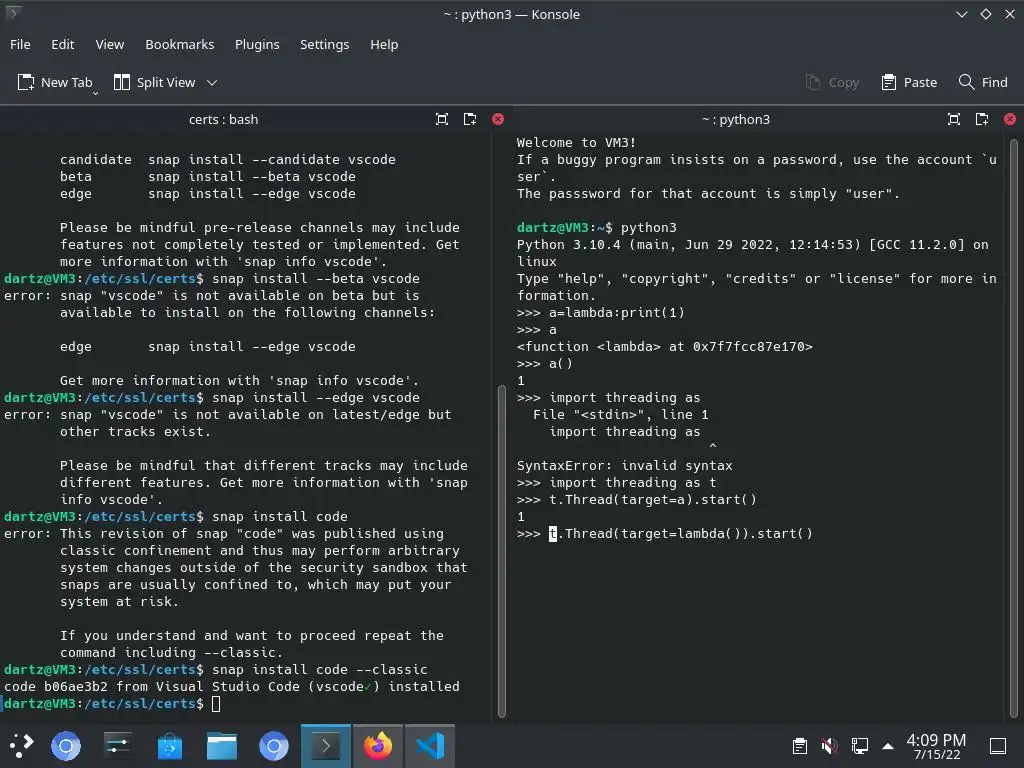Maximize the ~ : python3 terminal pane
This screenshot has width=1024, height=768.
pos(953,120)
